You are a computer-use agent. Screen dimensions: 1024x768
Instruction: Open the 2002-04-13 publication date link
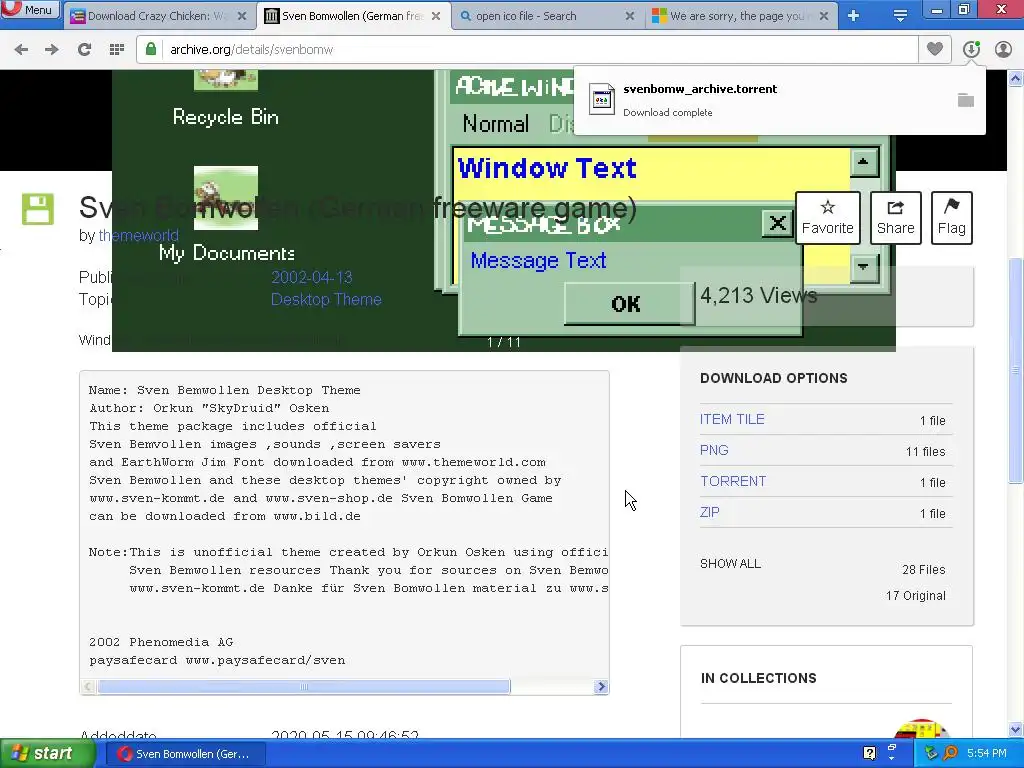[312, 277]
